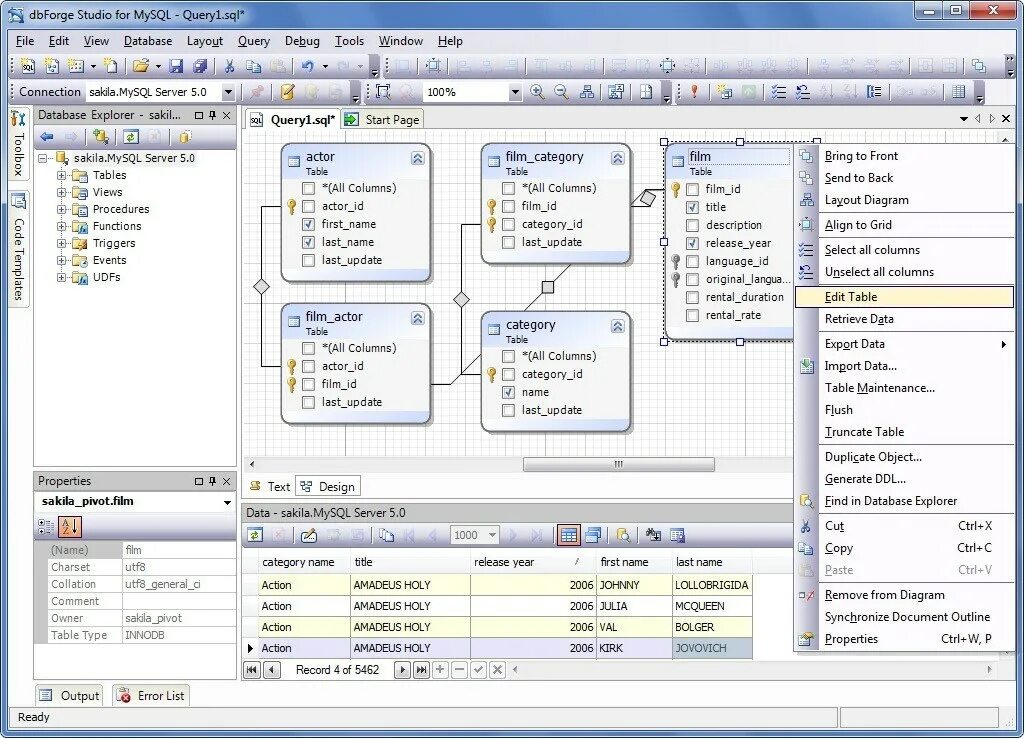Expand the Tables tree node
The height and width of the screenshot is (739, 1025).
coord(61,175)
